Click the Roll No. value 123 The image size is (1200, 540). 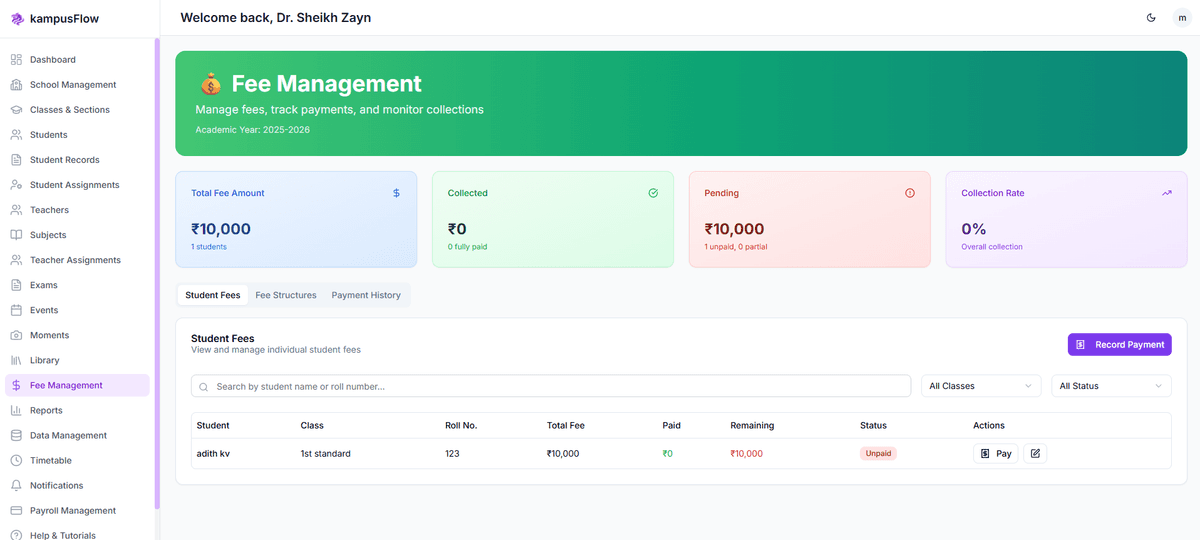click(454, 453)
